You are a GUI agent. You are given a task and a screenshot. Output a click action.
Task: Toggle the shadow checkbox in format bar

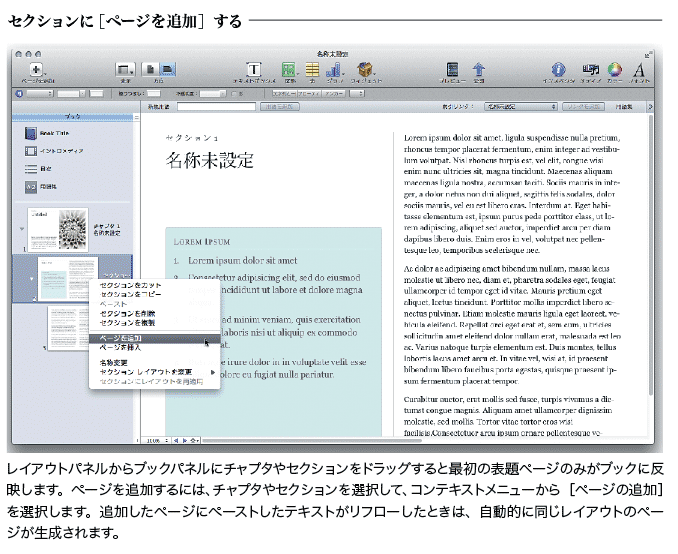(x=234, y=93)
